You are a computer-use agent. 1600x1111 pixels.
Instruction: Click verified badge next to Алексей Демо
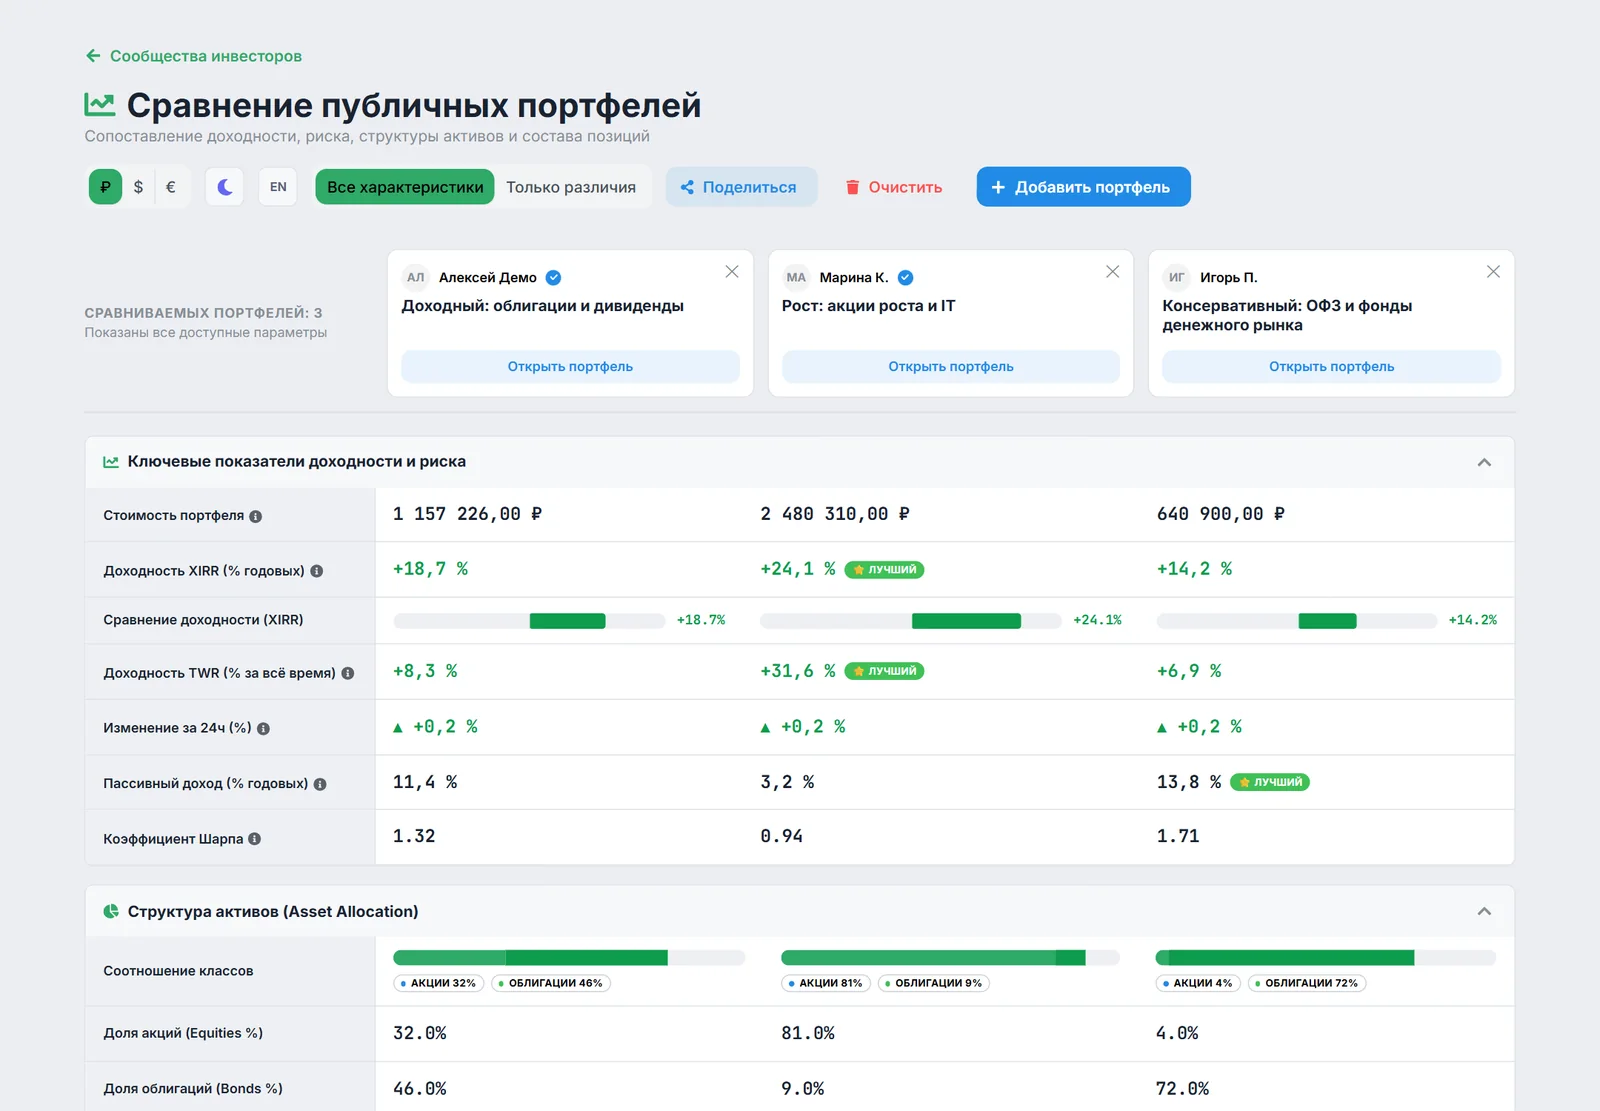pos(553,278)
